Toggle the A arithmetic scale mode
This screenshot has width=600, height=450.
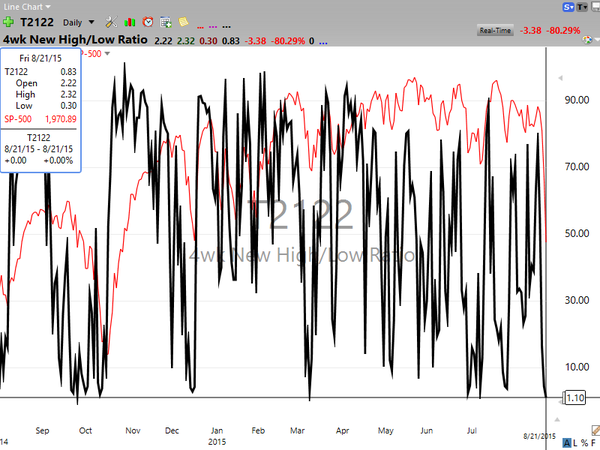567,443
